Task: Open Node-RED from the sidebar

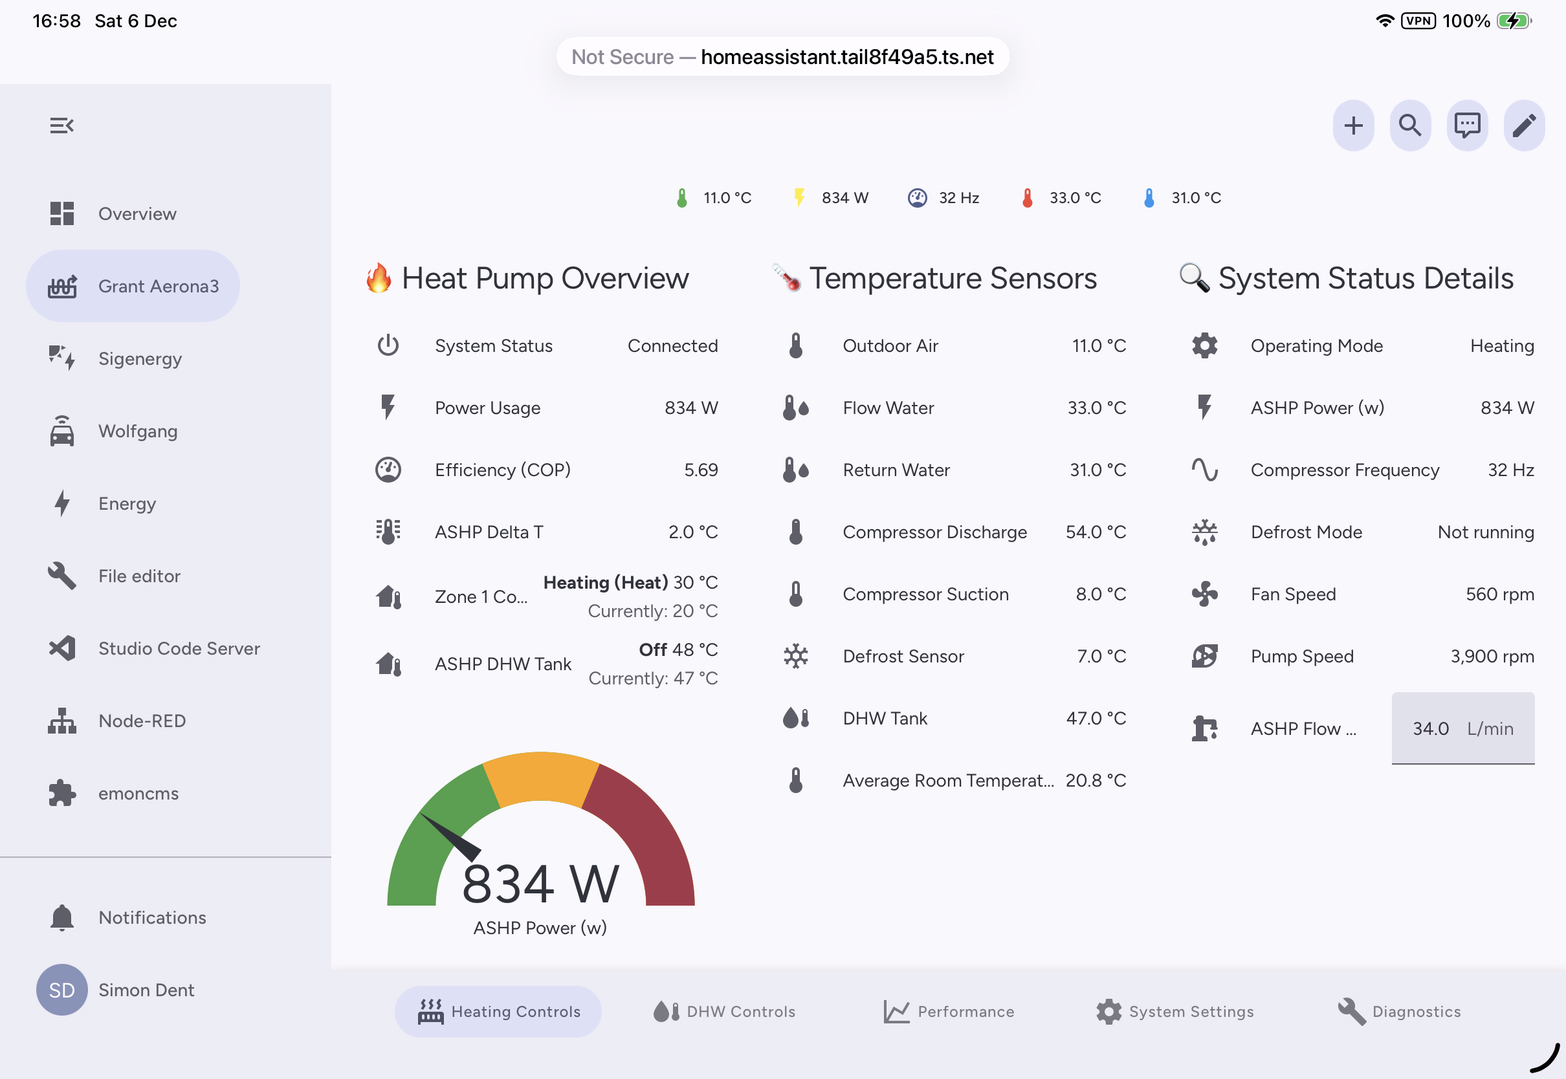Action: coord(141,721)
